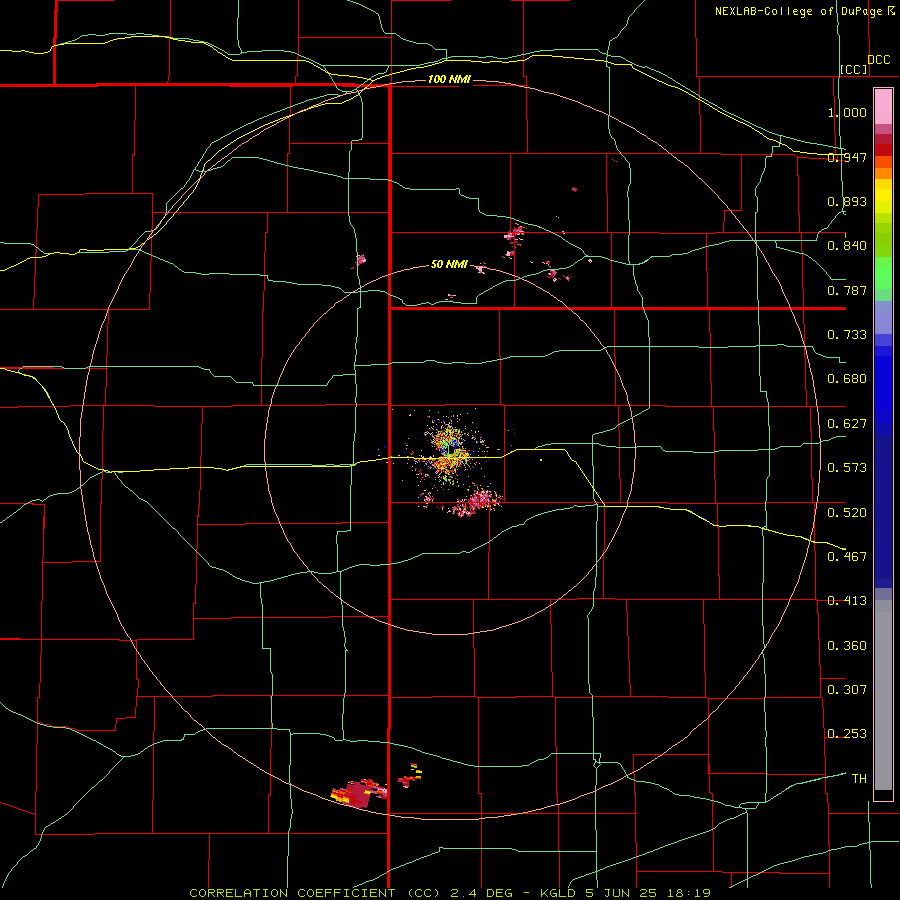Image resolution: width=900 pixels, height=900 pixels.
Task: Select the 0.467 scale value
Action: pyautogui.click(x=847, y=557)
